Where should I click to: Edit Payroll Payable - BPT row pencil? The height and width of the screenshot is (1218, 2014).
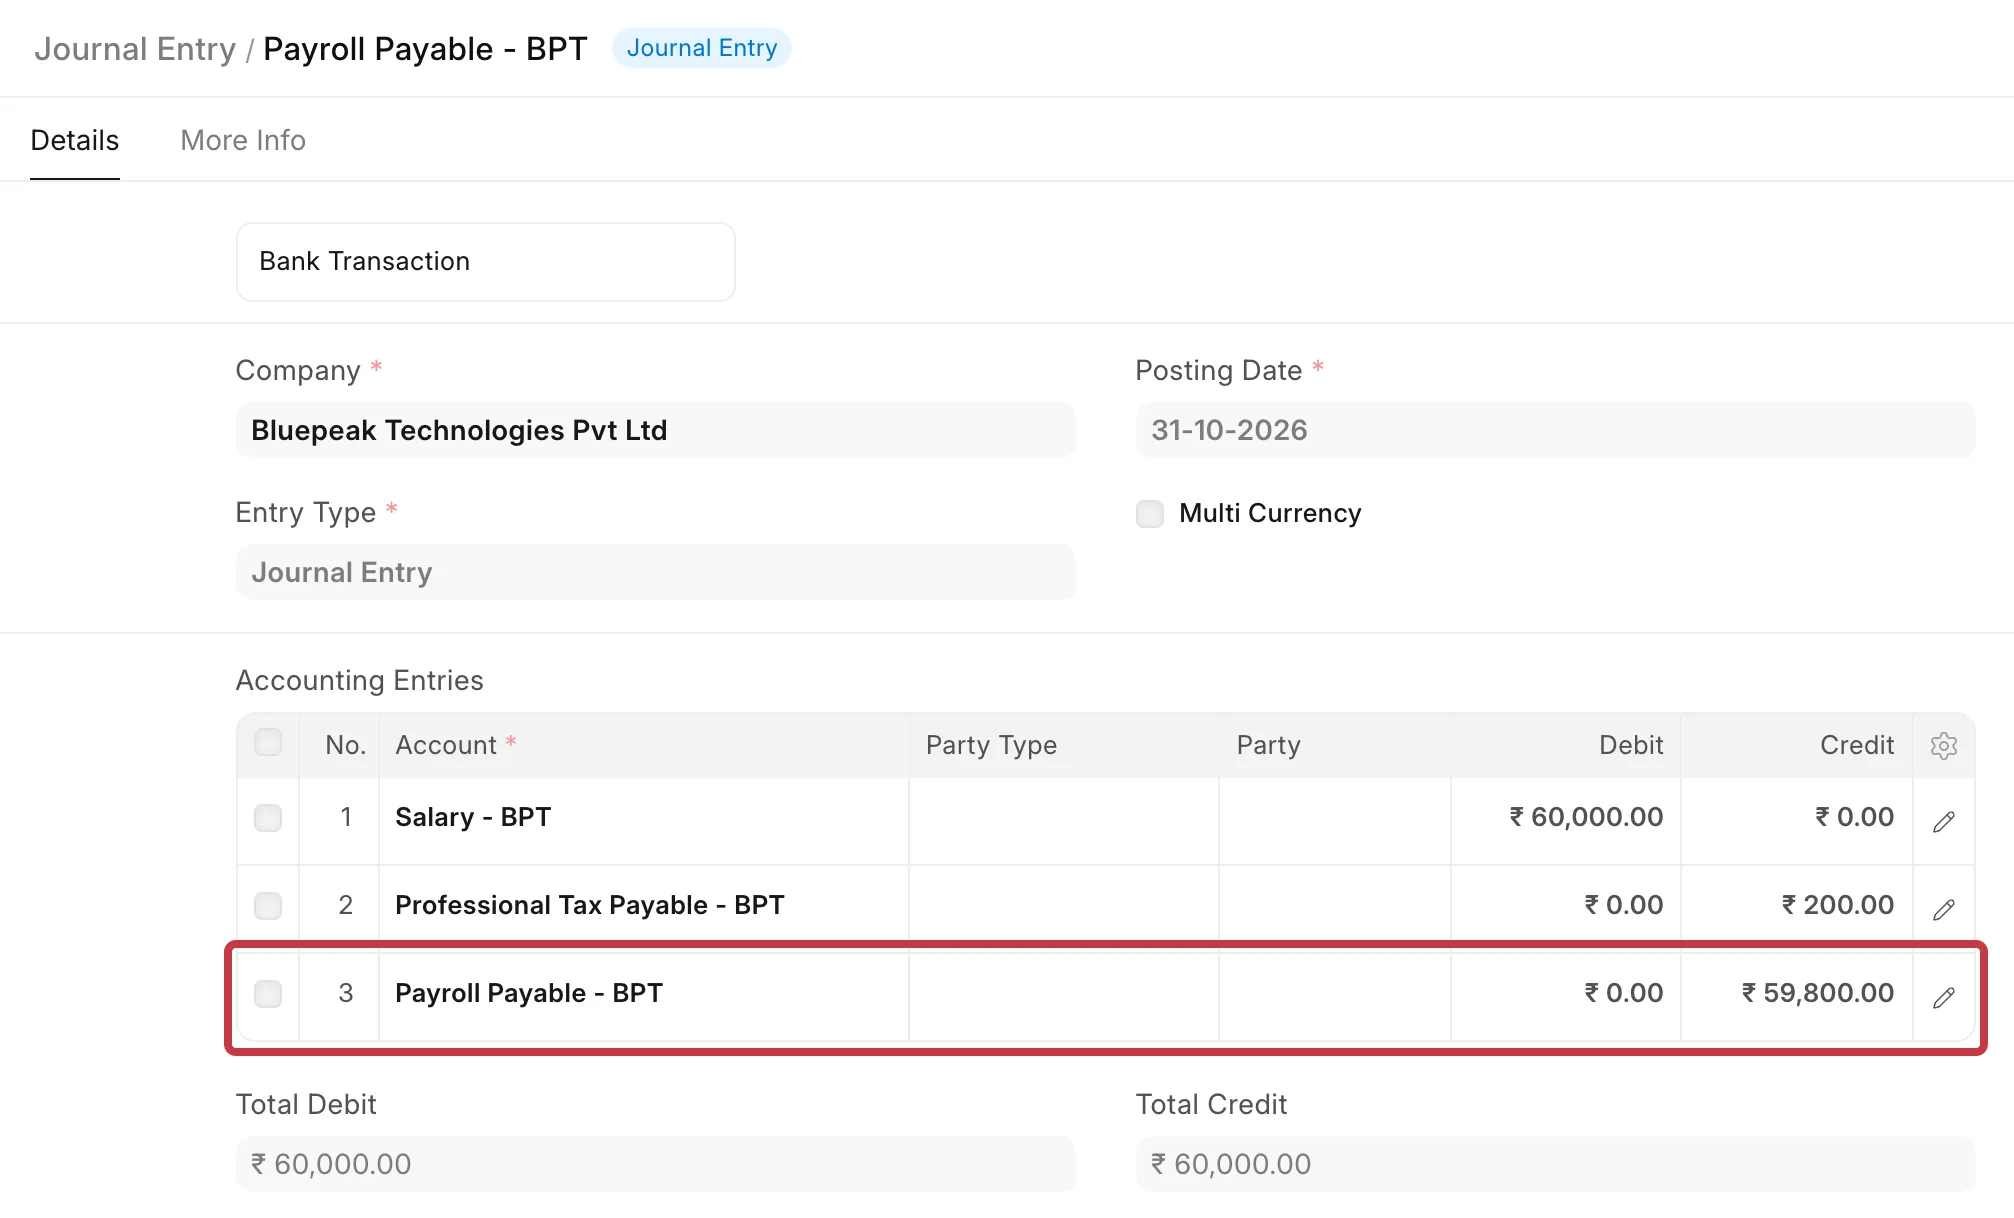[1943, 997]
